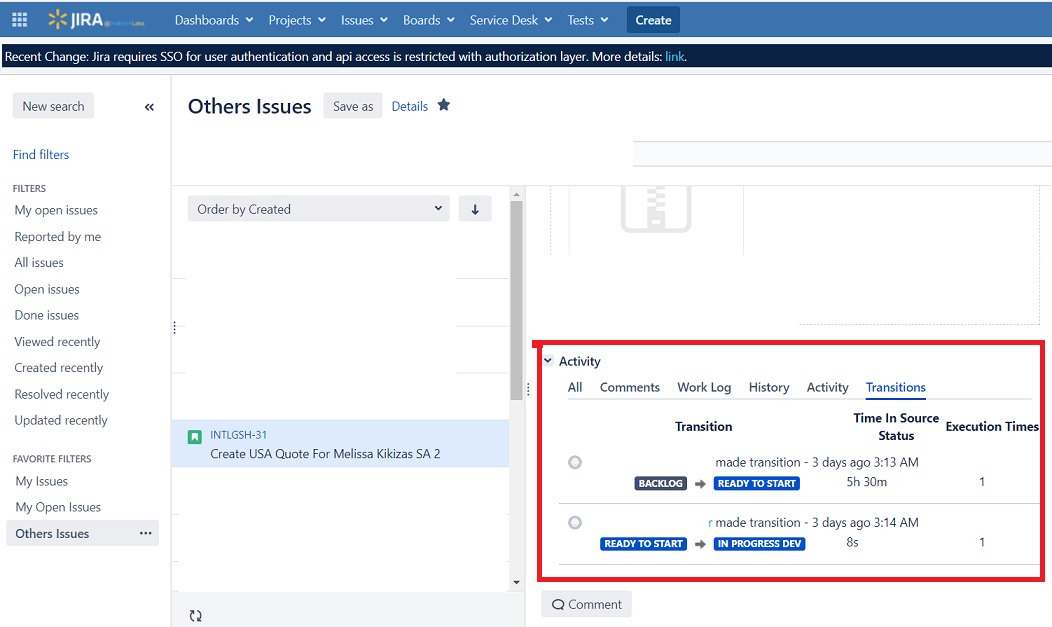Toggle the favorite star for Others Issues
The width and height of the screenshot is (1052, 627).
pyautogui.click(x=443, y=105)
